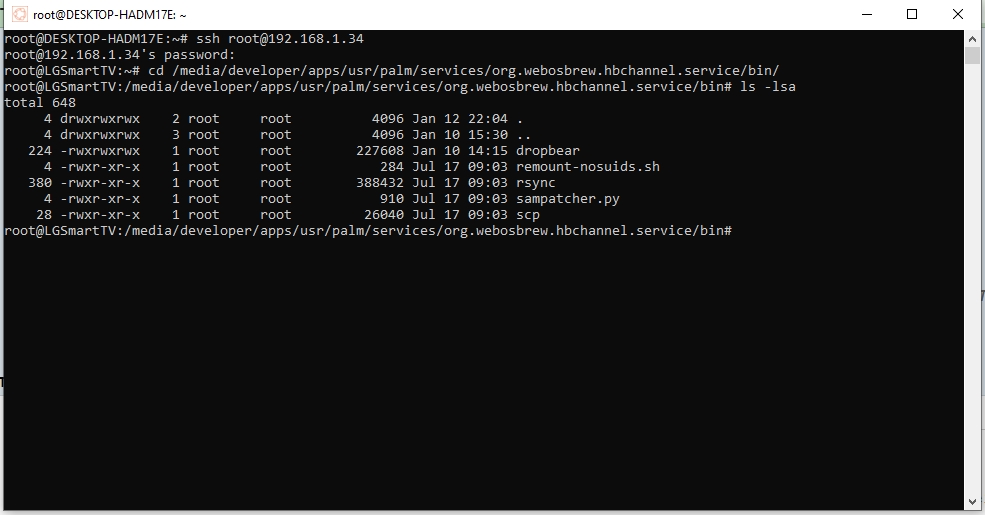This screenshot has height=515, width=985.
Task: Minimize the terminal window
Action: (x=865, y=15)
